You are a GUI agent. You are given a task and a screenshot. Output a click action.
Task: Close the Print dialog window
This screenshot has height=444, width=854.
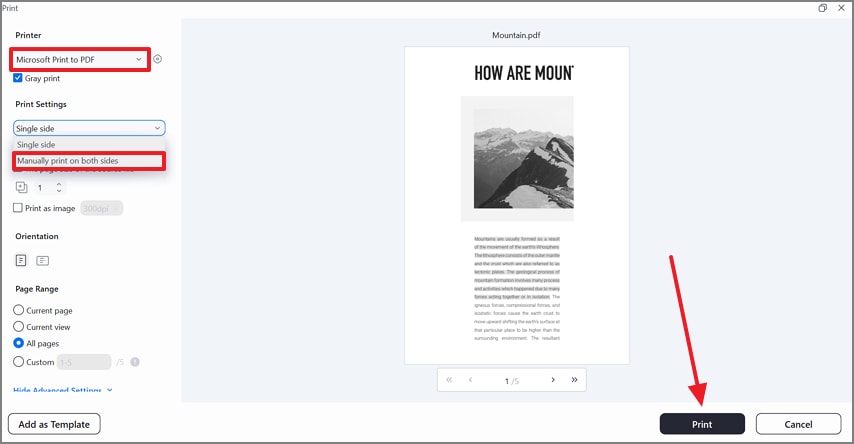(841, 8)
